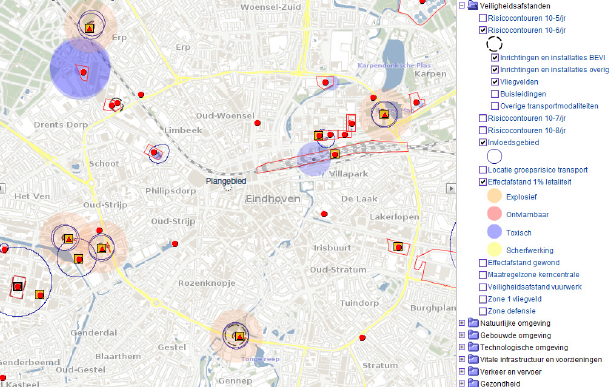Click the large blue toxic zone circle
Image resolution: width=612 pixels, height=387 pixels.
click(80, 69)
